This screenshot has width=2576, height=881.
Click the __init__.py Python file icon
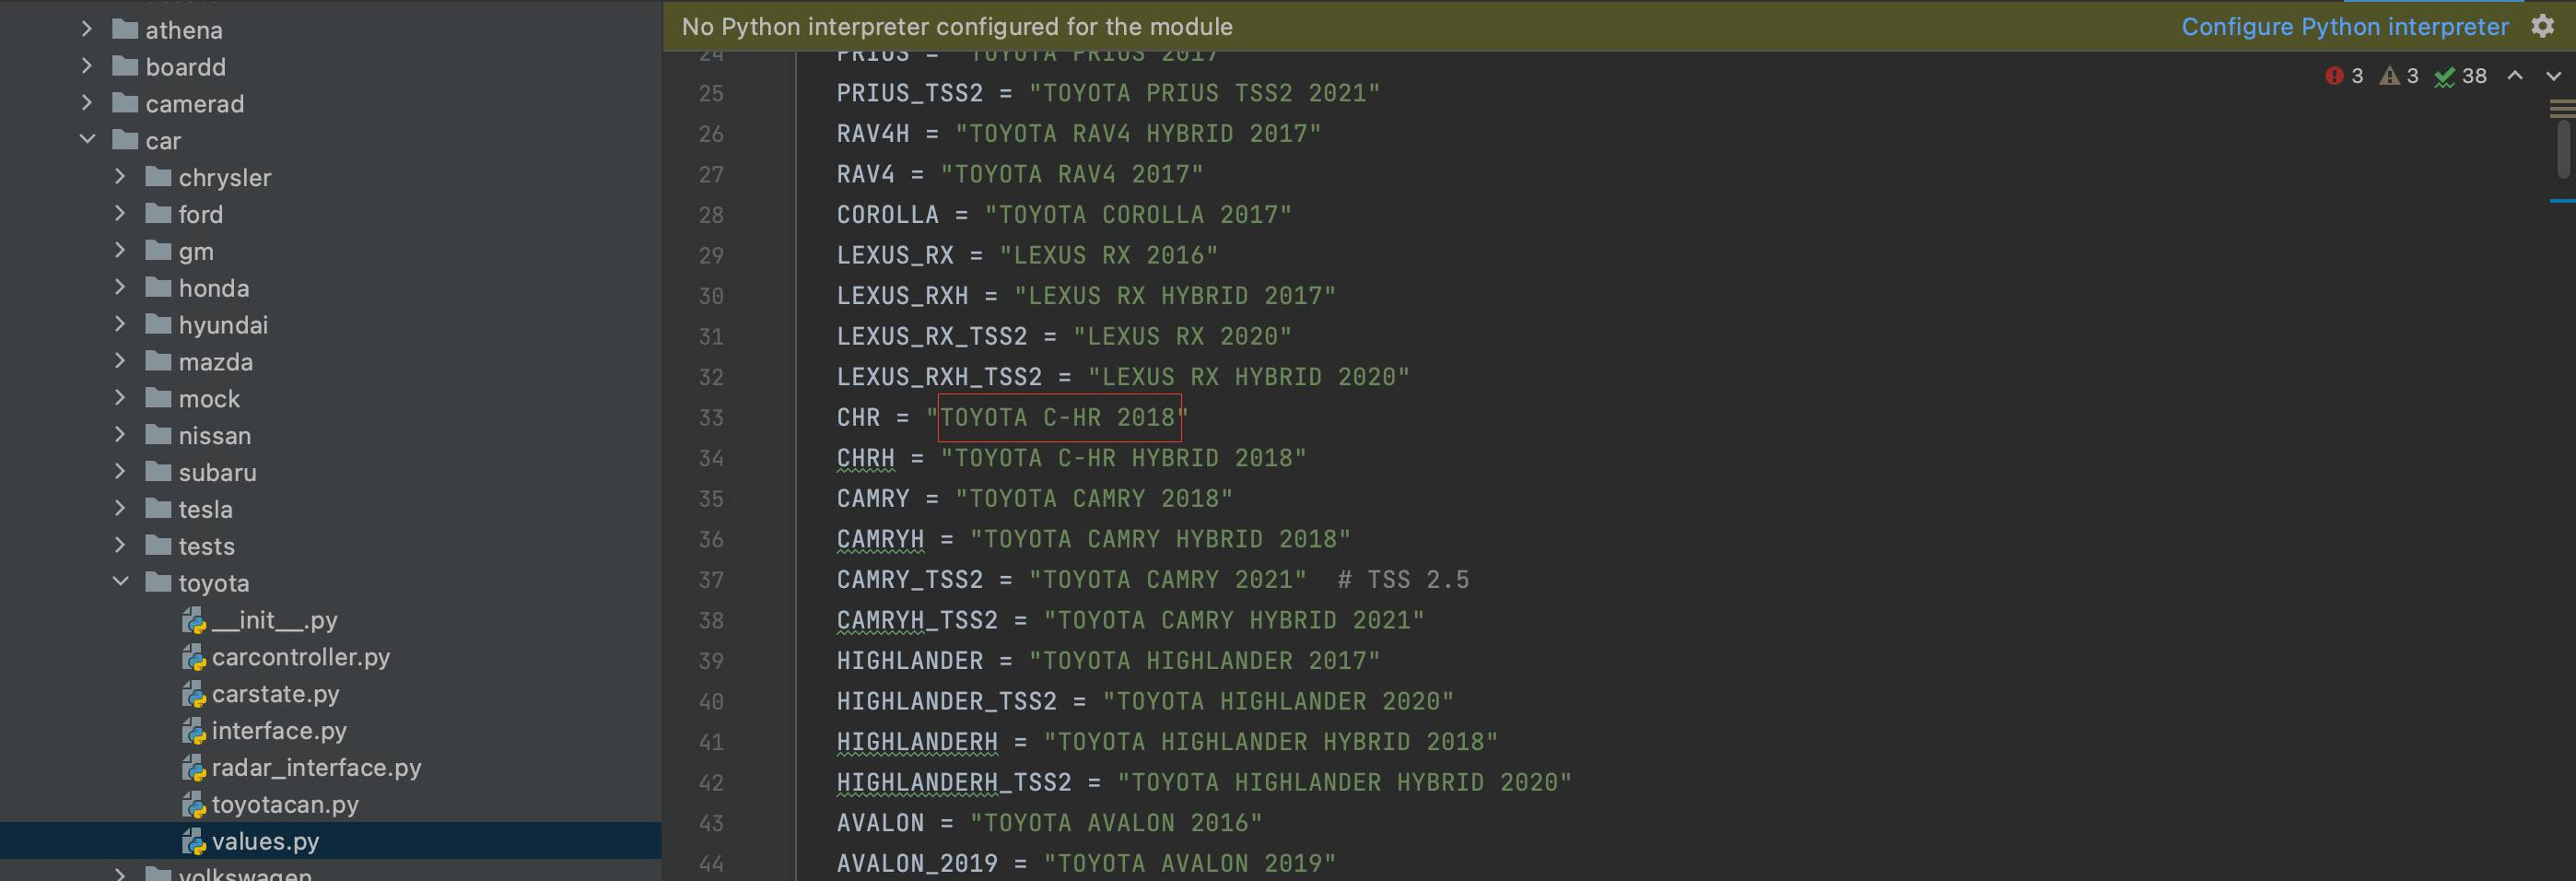tap(193, 621)
